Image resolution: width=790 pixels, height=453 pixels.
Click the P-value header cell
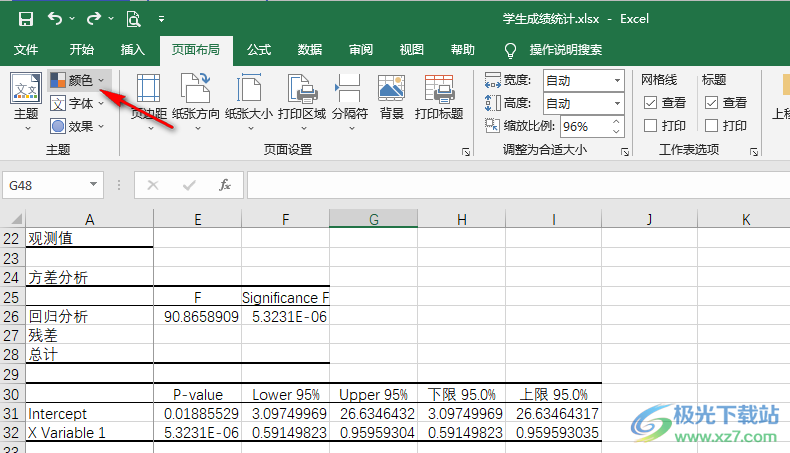point(198,394)
